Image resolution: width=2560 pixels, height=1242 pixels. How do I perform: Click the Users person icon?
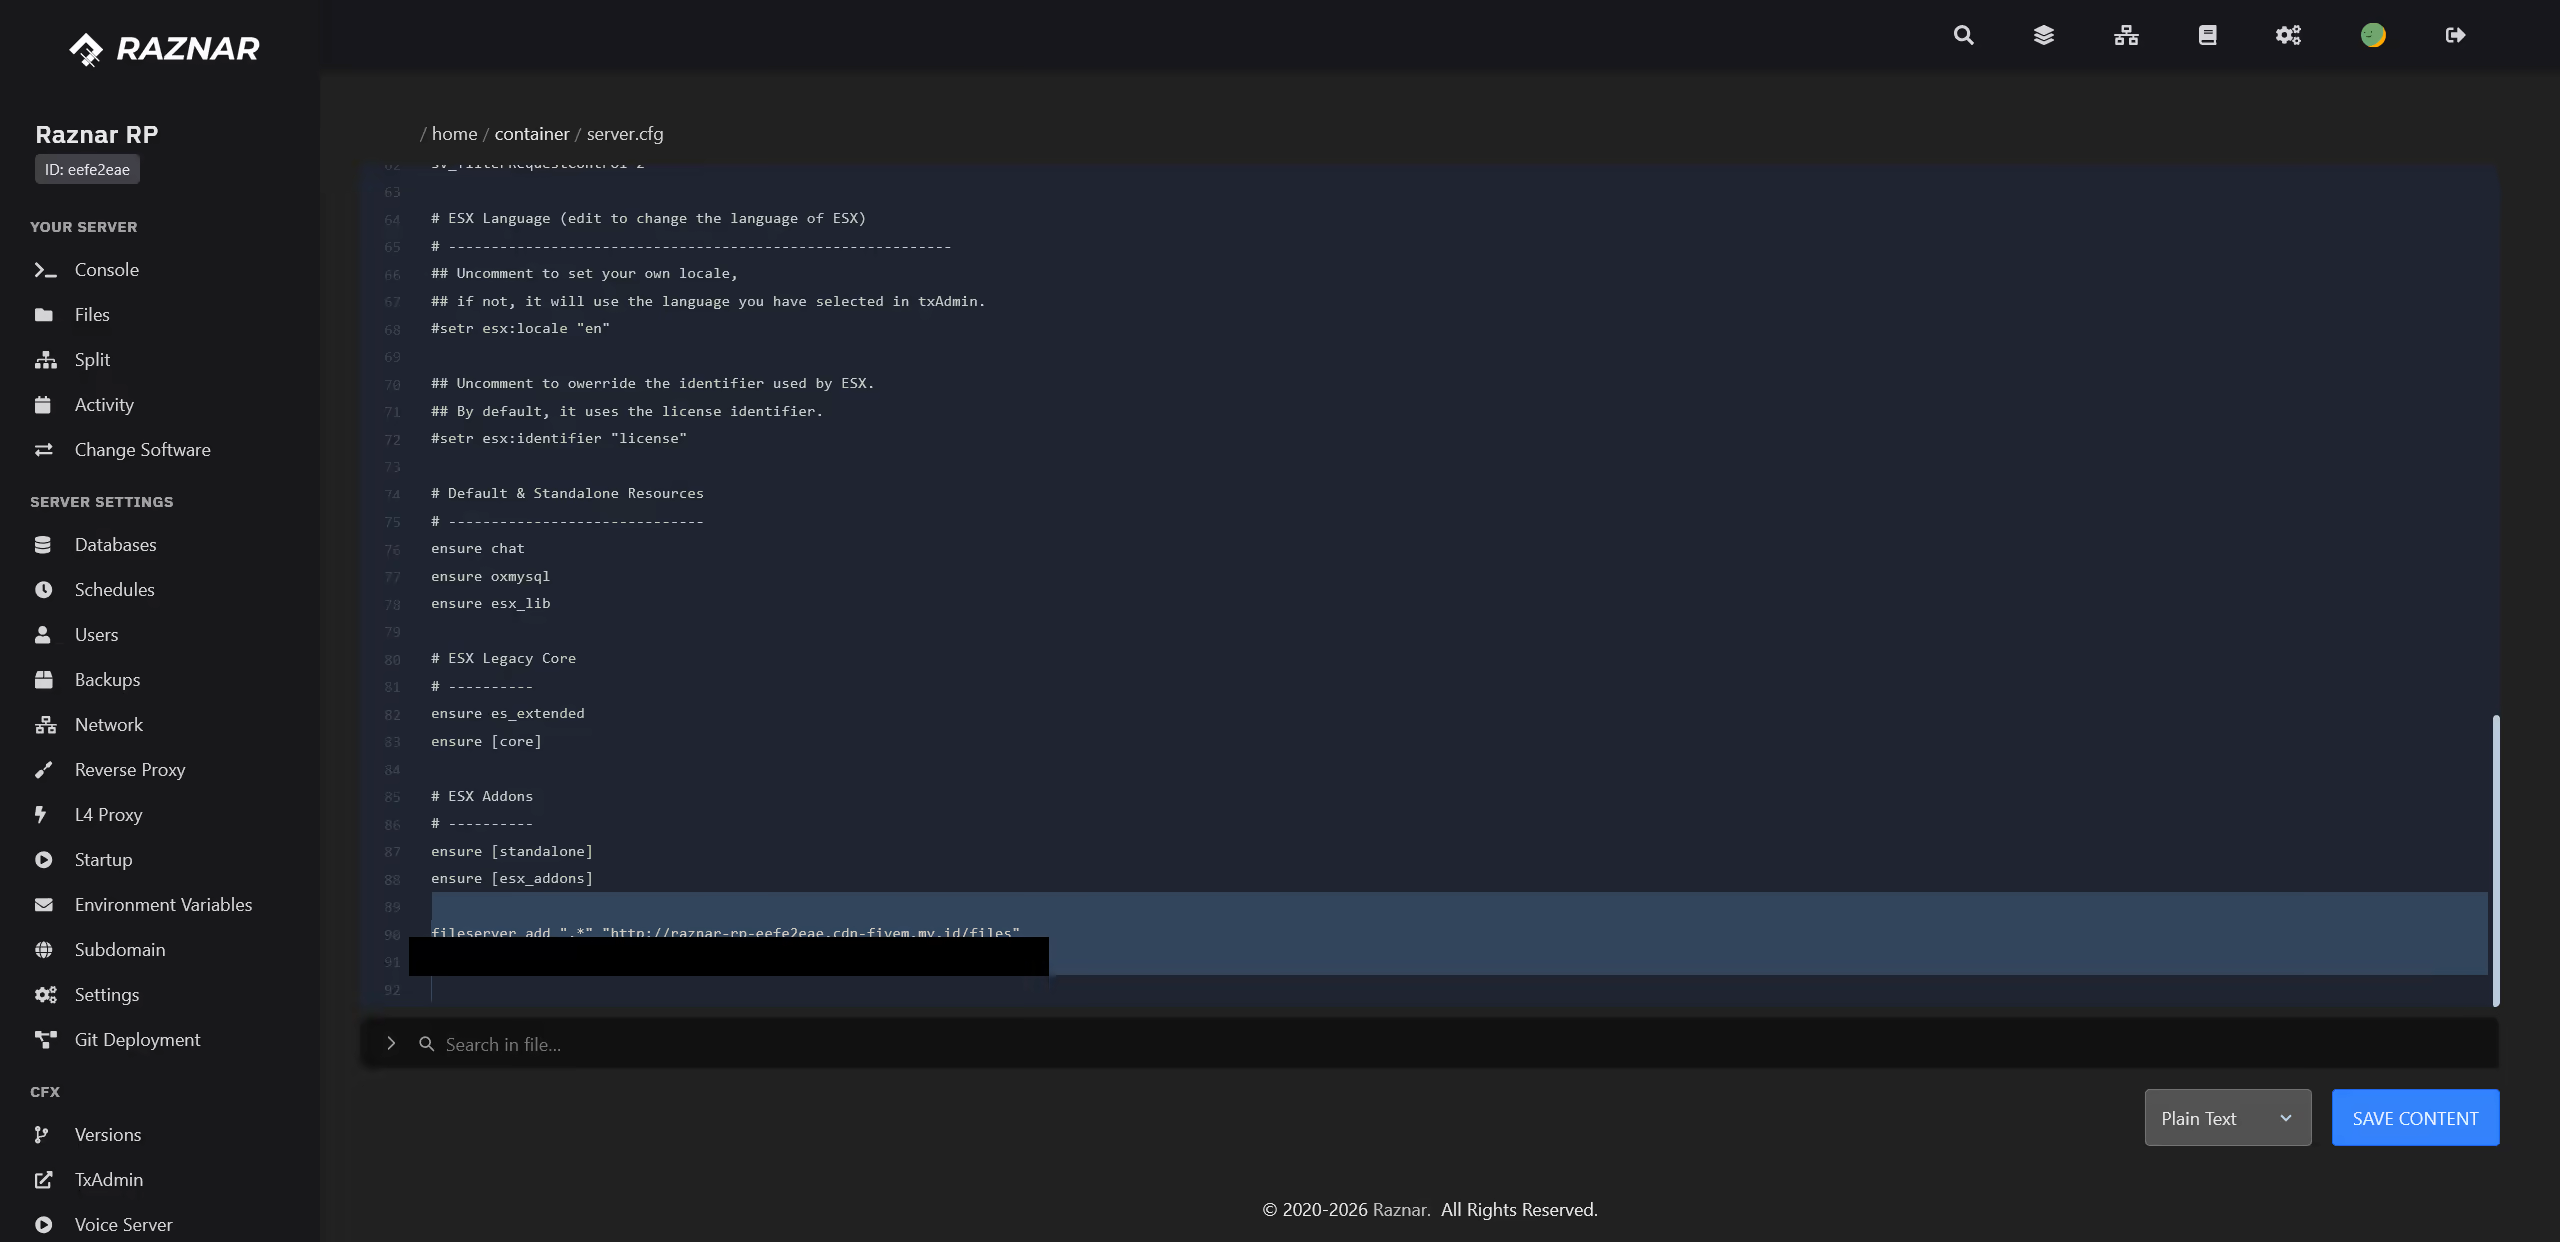(43, 634)
